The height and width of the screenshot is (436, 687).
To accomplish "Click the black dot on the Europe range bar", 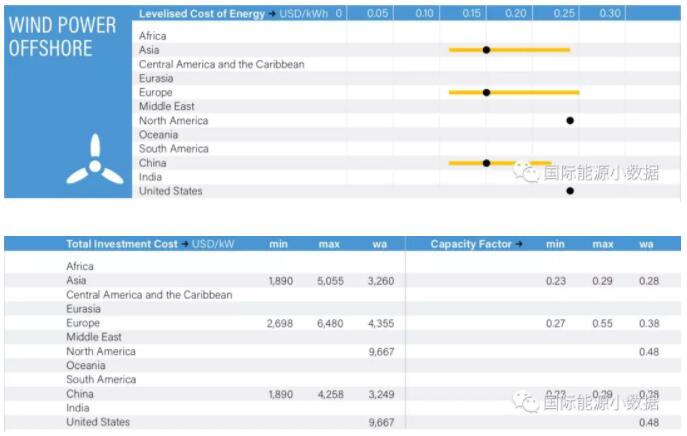I will click(x=486, y=92).
